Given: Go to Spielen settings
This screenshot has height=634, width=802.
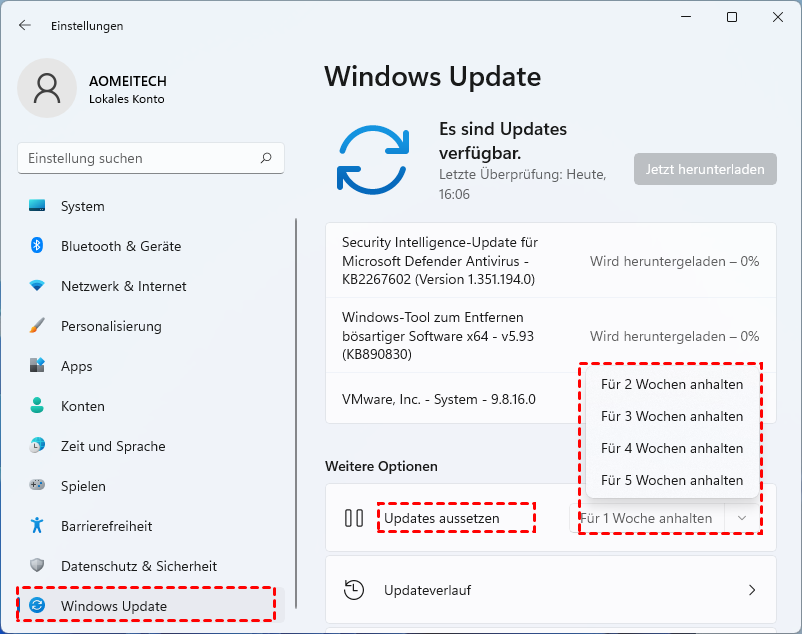Looking at the screenshot, I should (151, 486).
